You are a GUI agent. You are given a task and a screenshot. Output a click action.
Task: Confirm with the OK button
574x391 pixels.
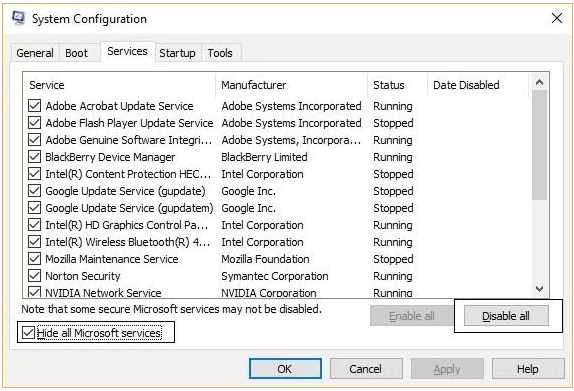(x=285, y=369)
